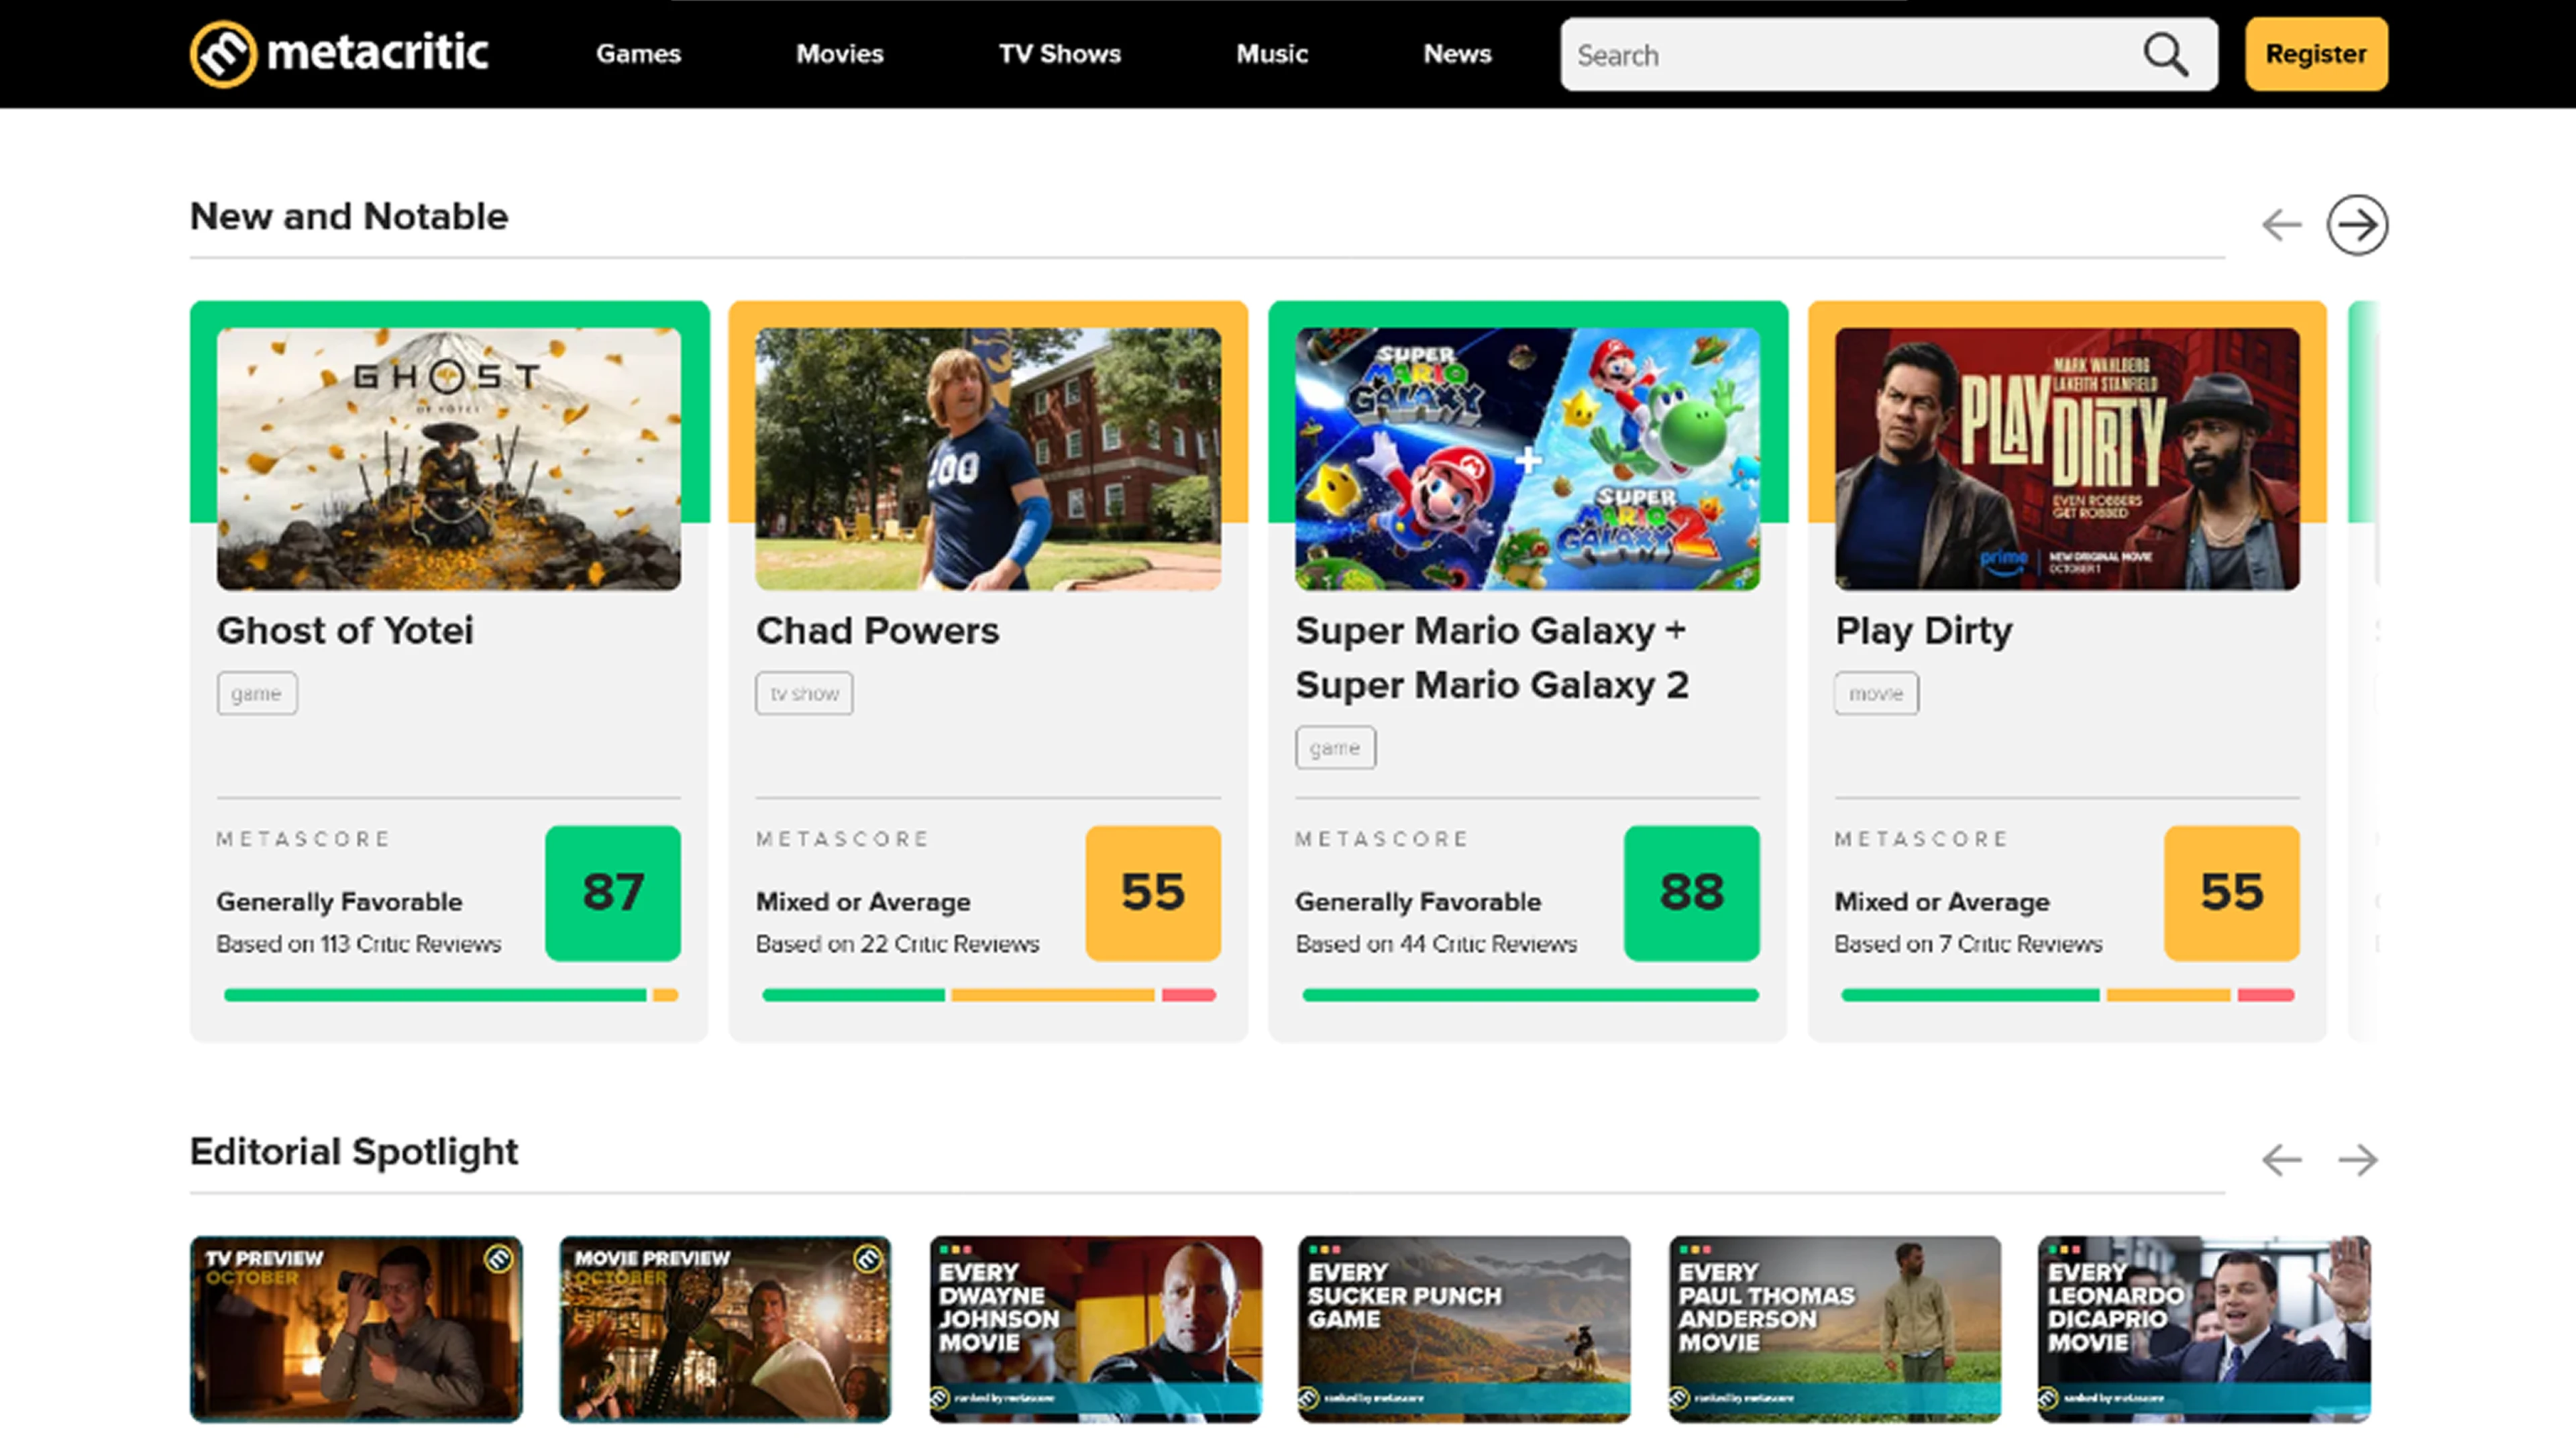Open TV Preview October thumbnail
Viewport: 2576px width, 1449px height.
[356, 1328]
